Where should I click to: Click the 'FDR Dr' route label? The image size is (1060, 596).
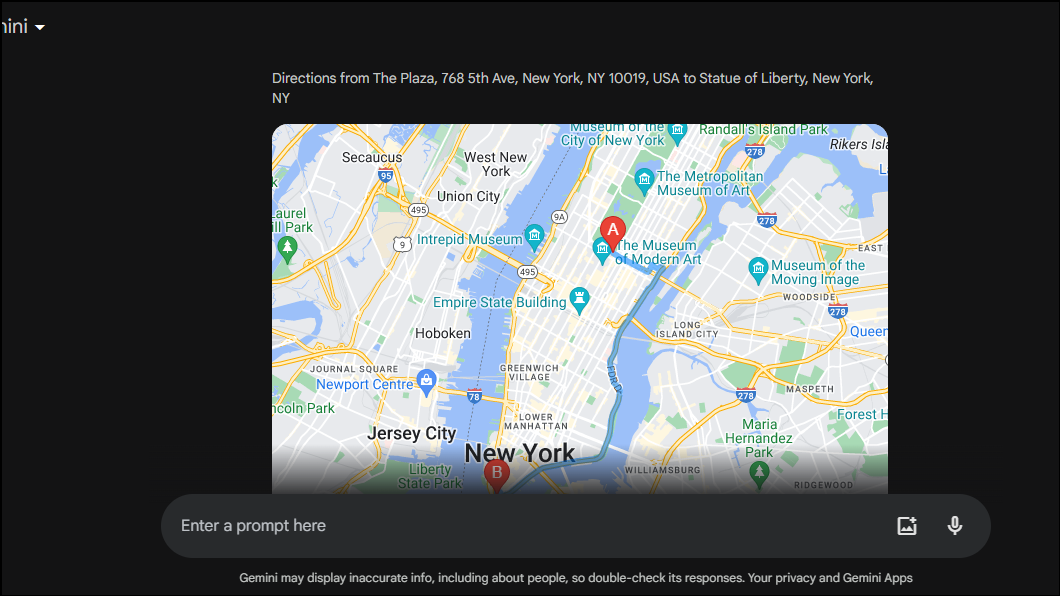point(613,378)
